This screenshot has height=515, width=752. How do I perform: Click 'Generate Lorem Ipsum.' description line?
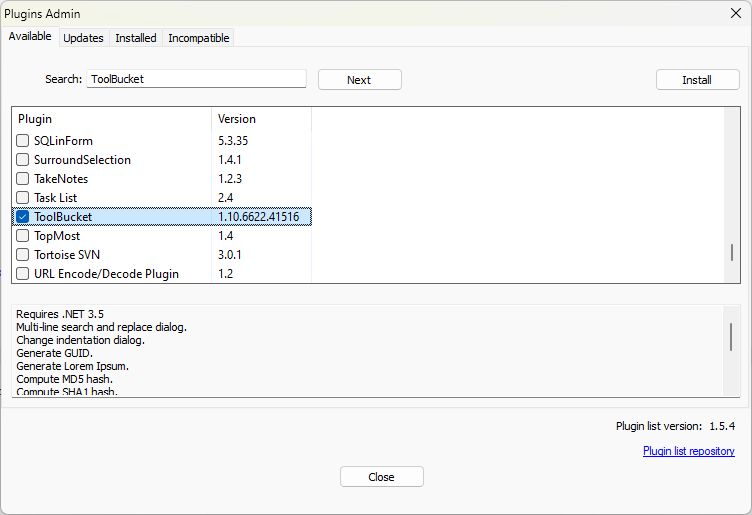coord(72,366)
